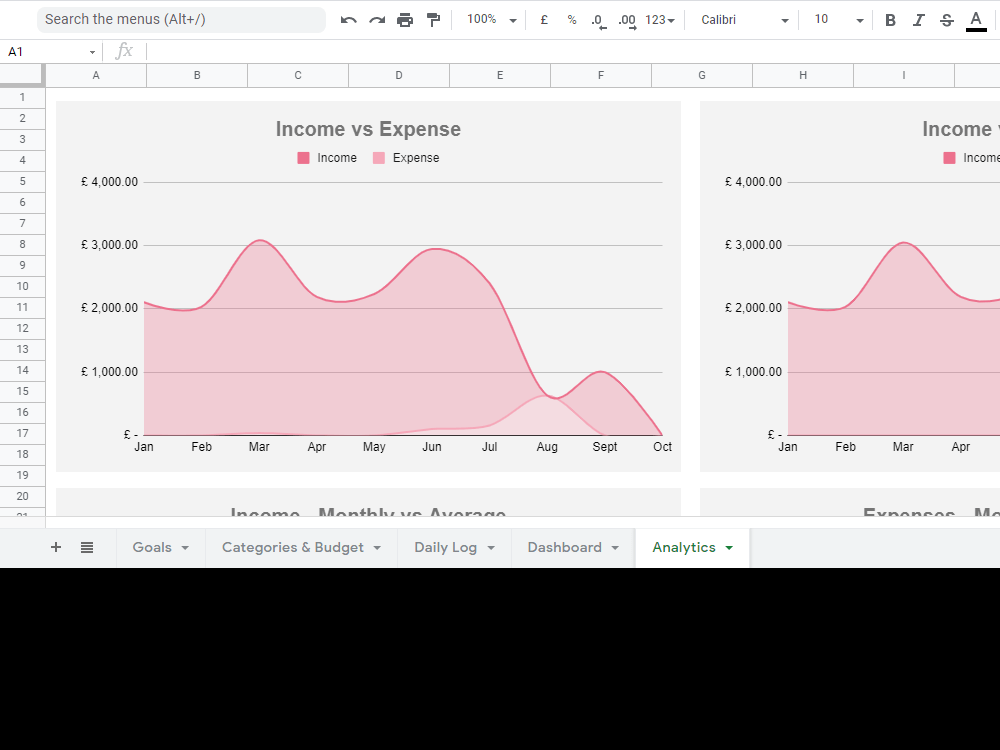Open the all sheets list icon

tap(87, 547)
